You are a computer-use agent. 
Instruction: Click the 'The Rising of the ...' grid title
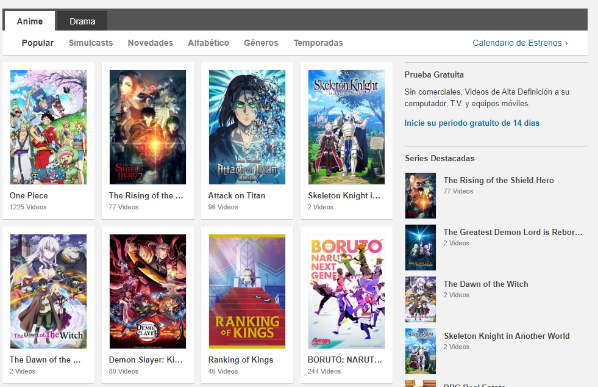(x=146, y=196)
